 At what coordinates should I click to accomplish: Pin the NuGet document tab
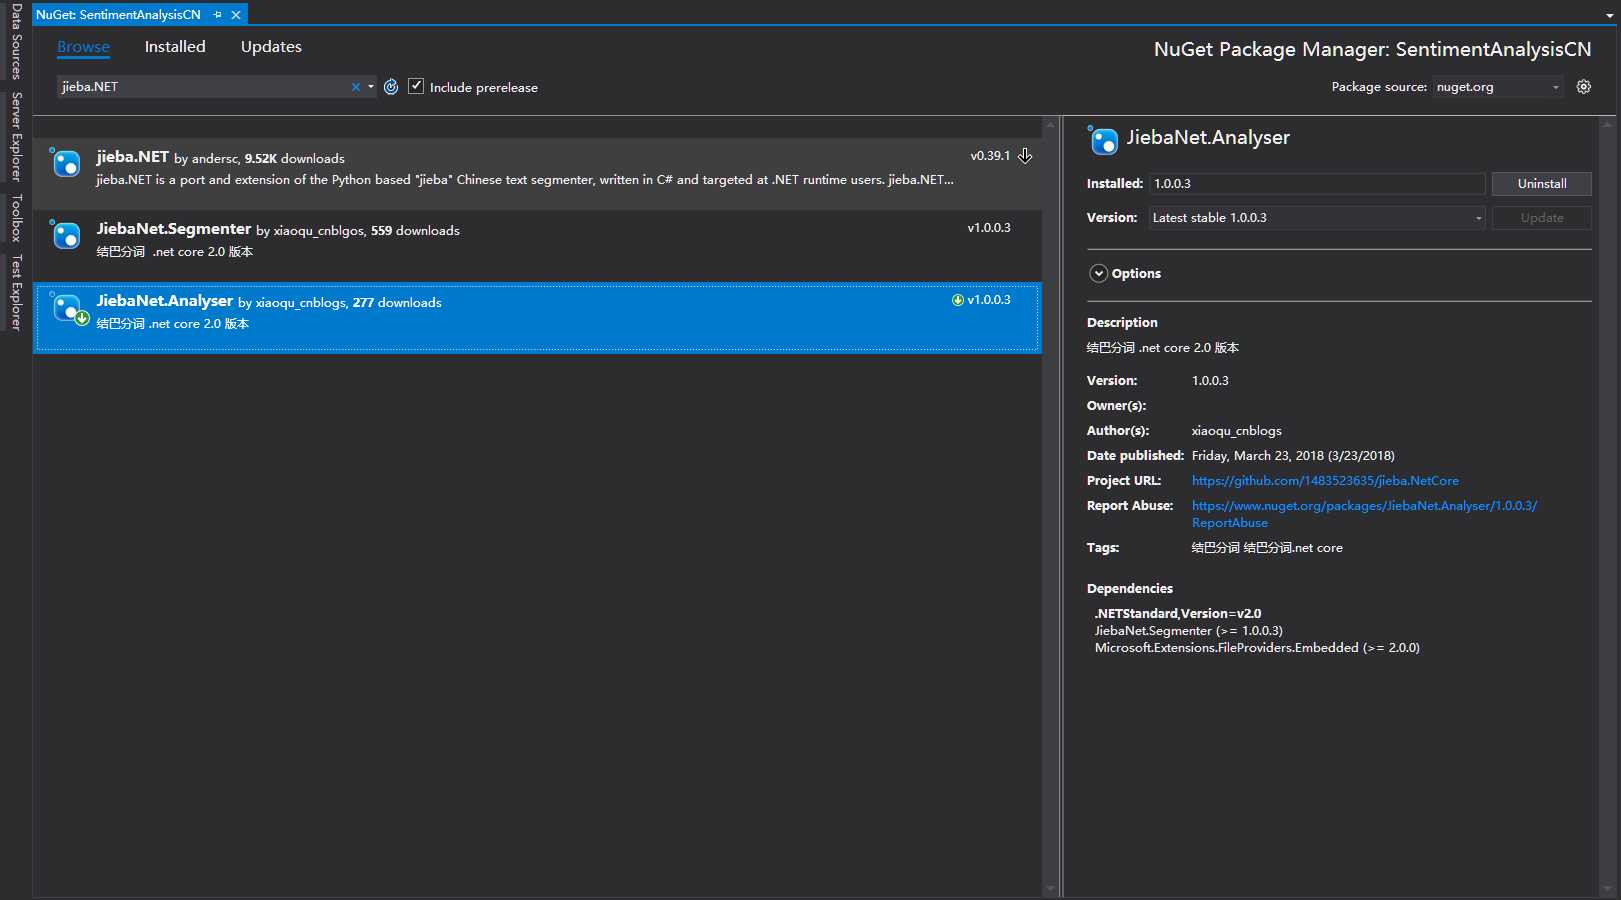[217, 15]
